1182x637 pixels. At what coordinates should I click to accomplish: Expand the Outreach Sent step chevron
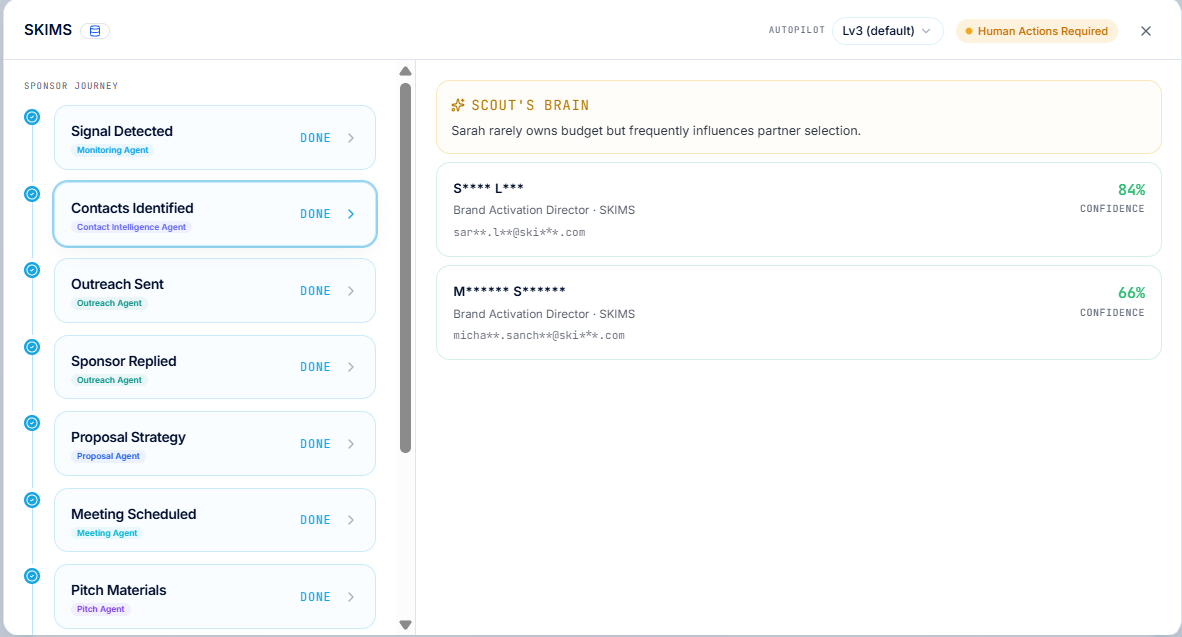tap(351, 291)
